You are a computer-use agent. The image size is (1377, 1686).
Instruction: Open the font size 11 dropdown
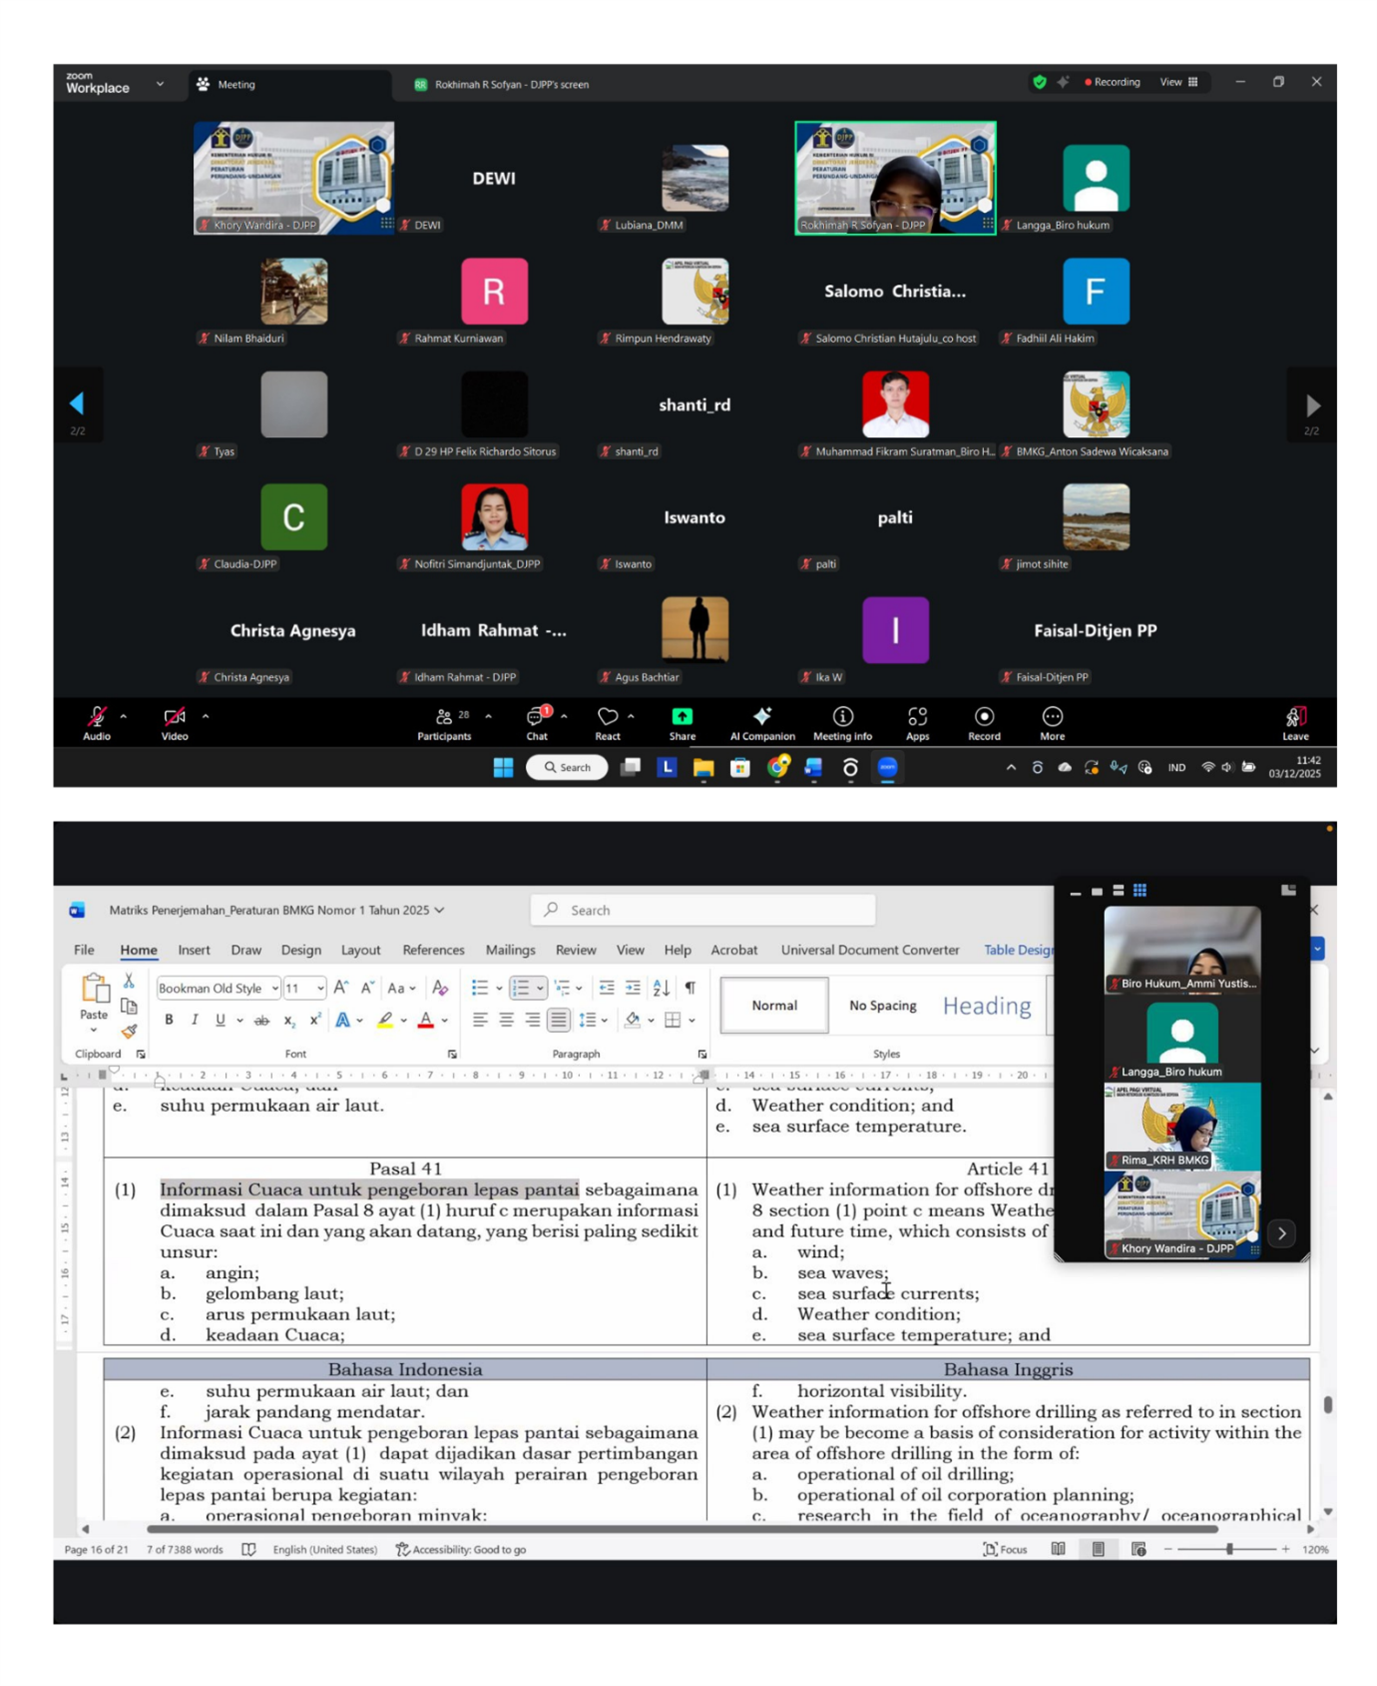pos(320,988)
